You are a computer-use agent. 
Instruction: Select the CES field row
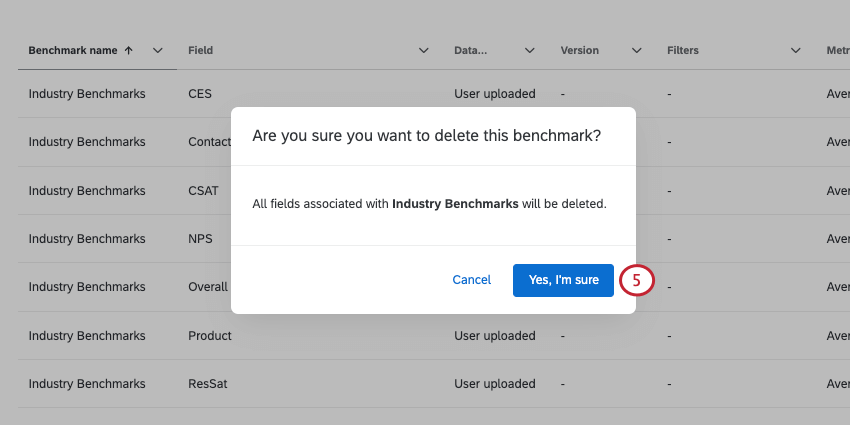[200, 94]
